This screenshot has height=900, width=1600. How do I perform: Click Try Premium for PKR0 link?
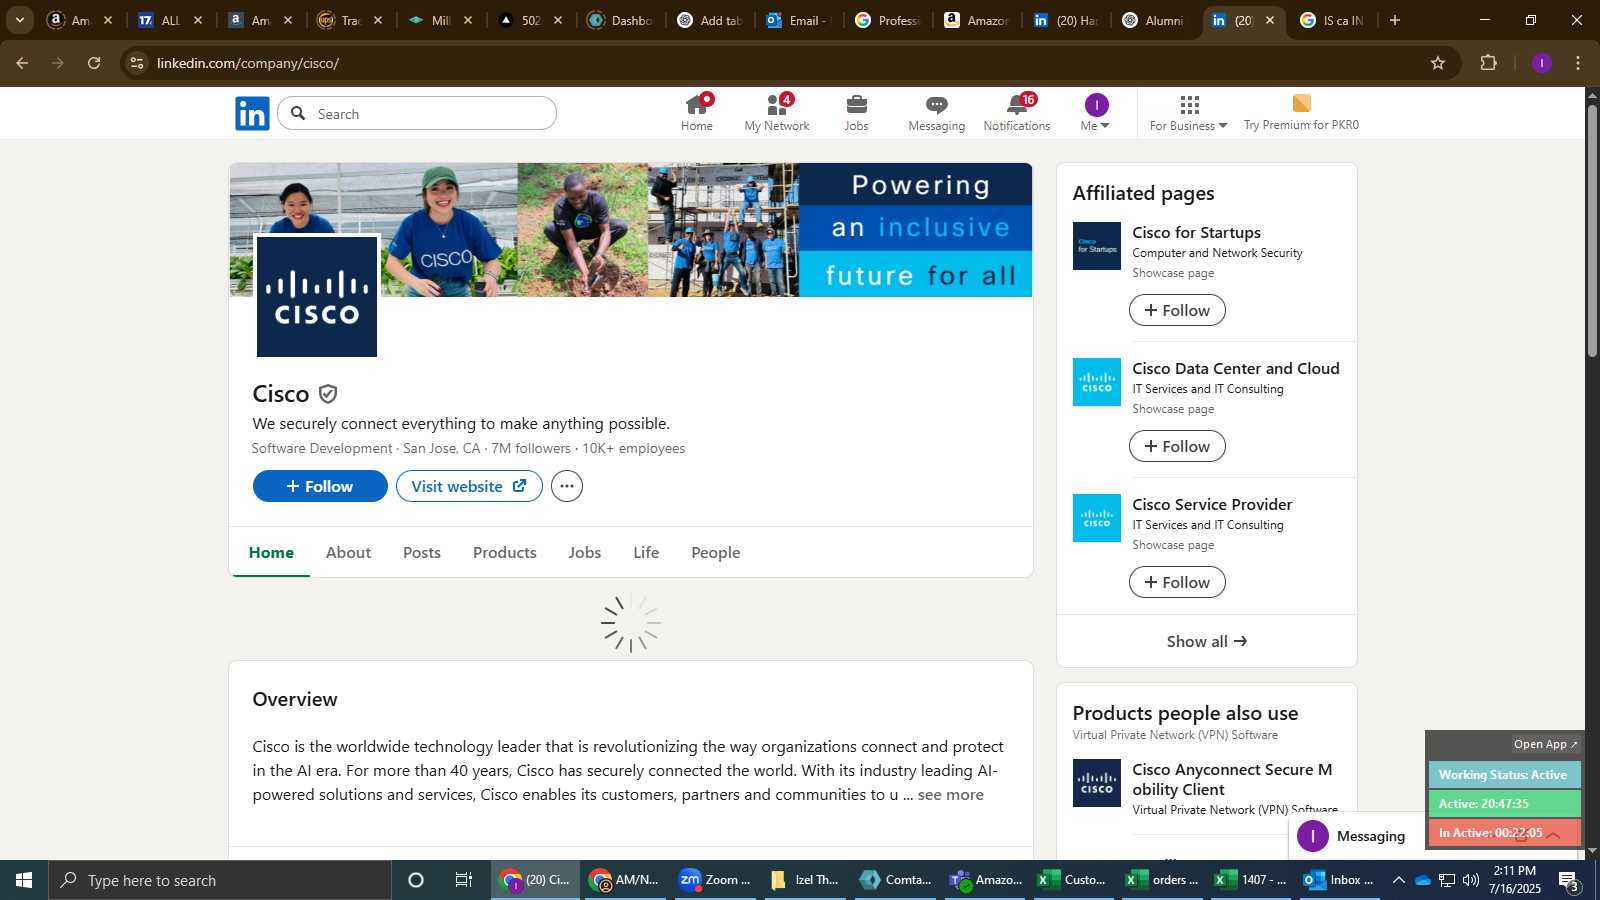pyautogui.click(x=1301, y=113)
